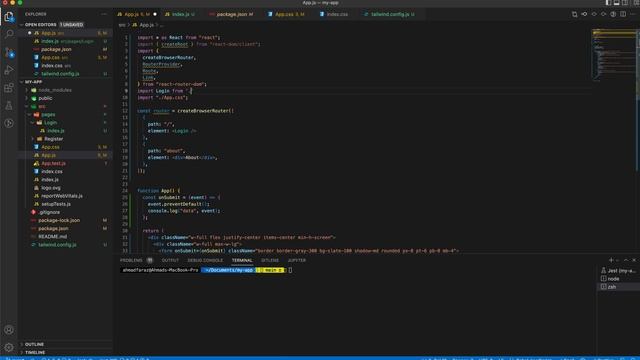Open the GitLens panel tab
Image resolution: width=640 pixels, height=360 pixels.
(270, 260)
